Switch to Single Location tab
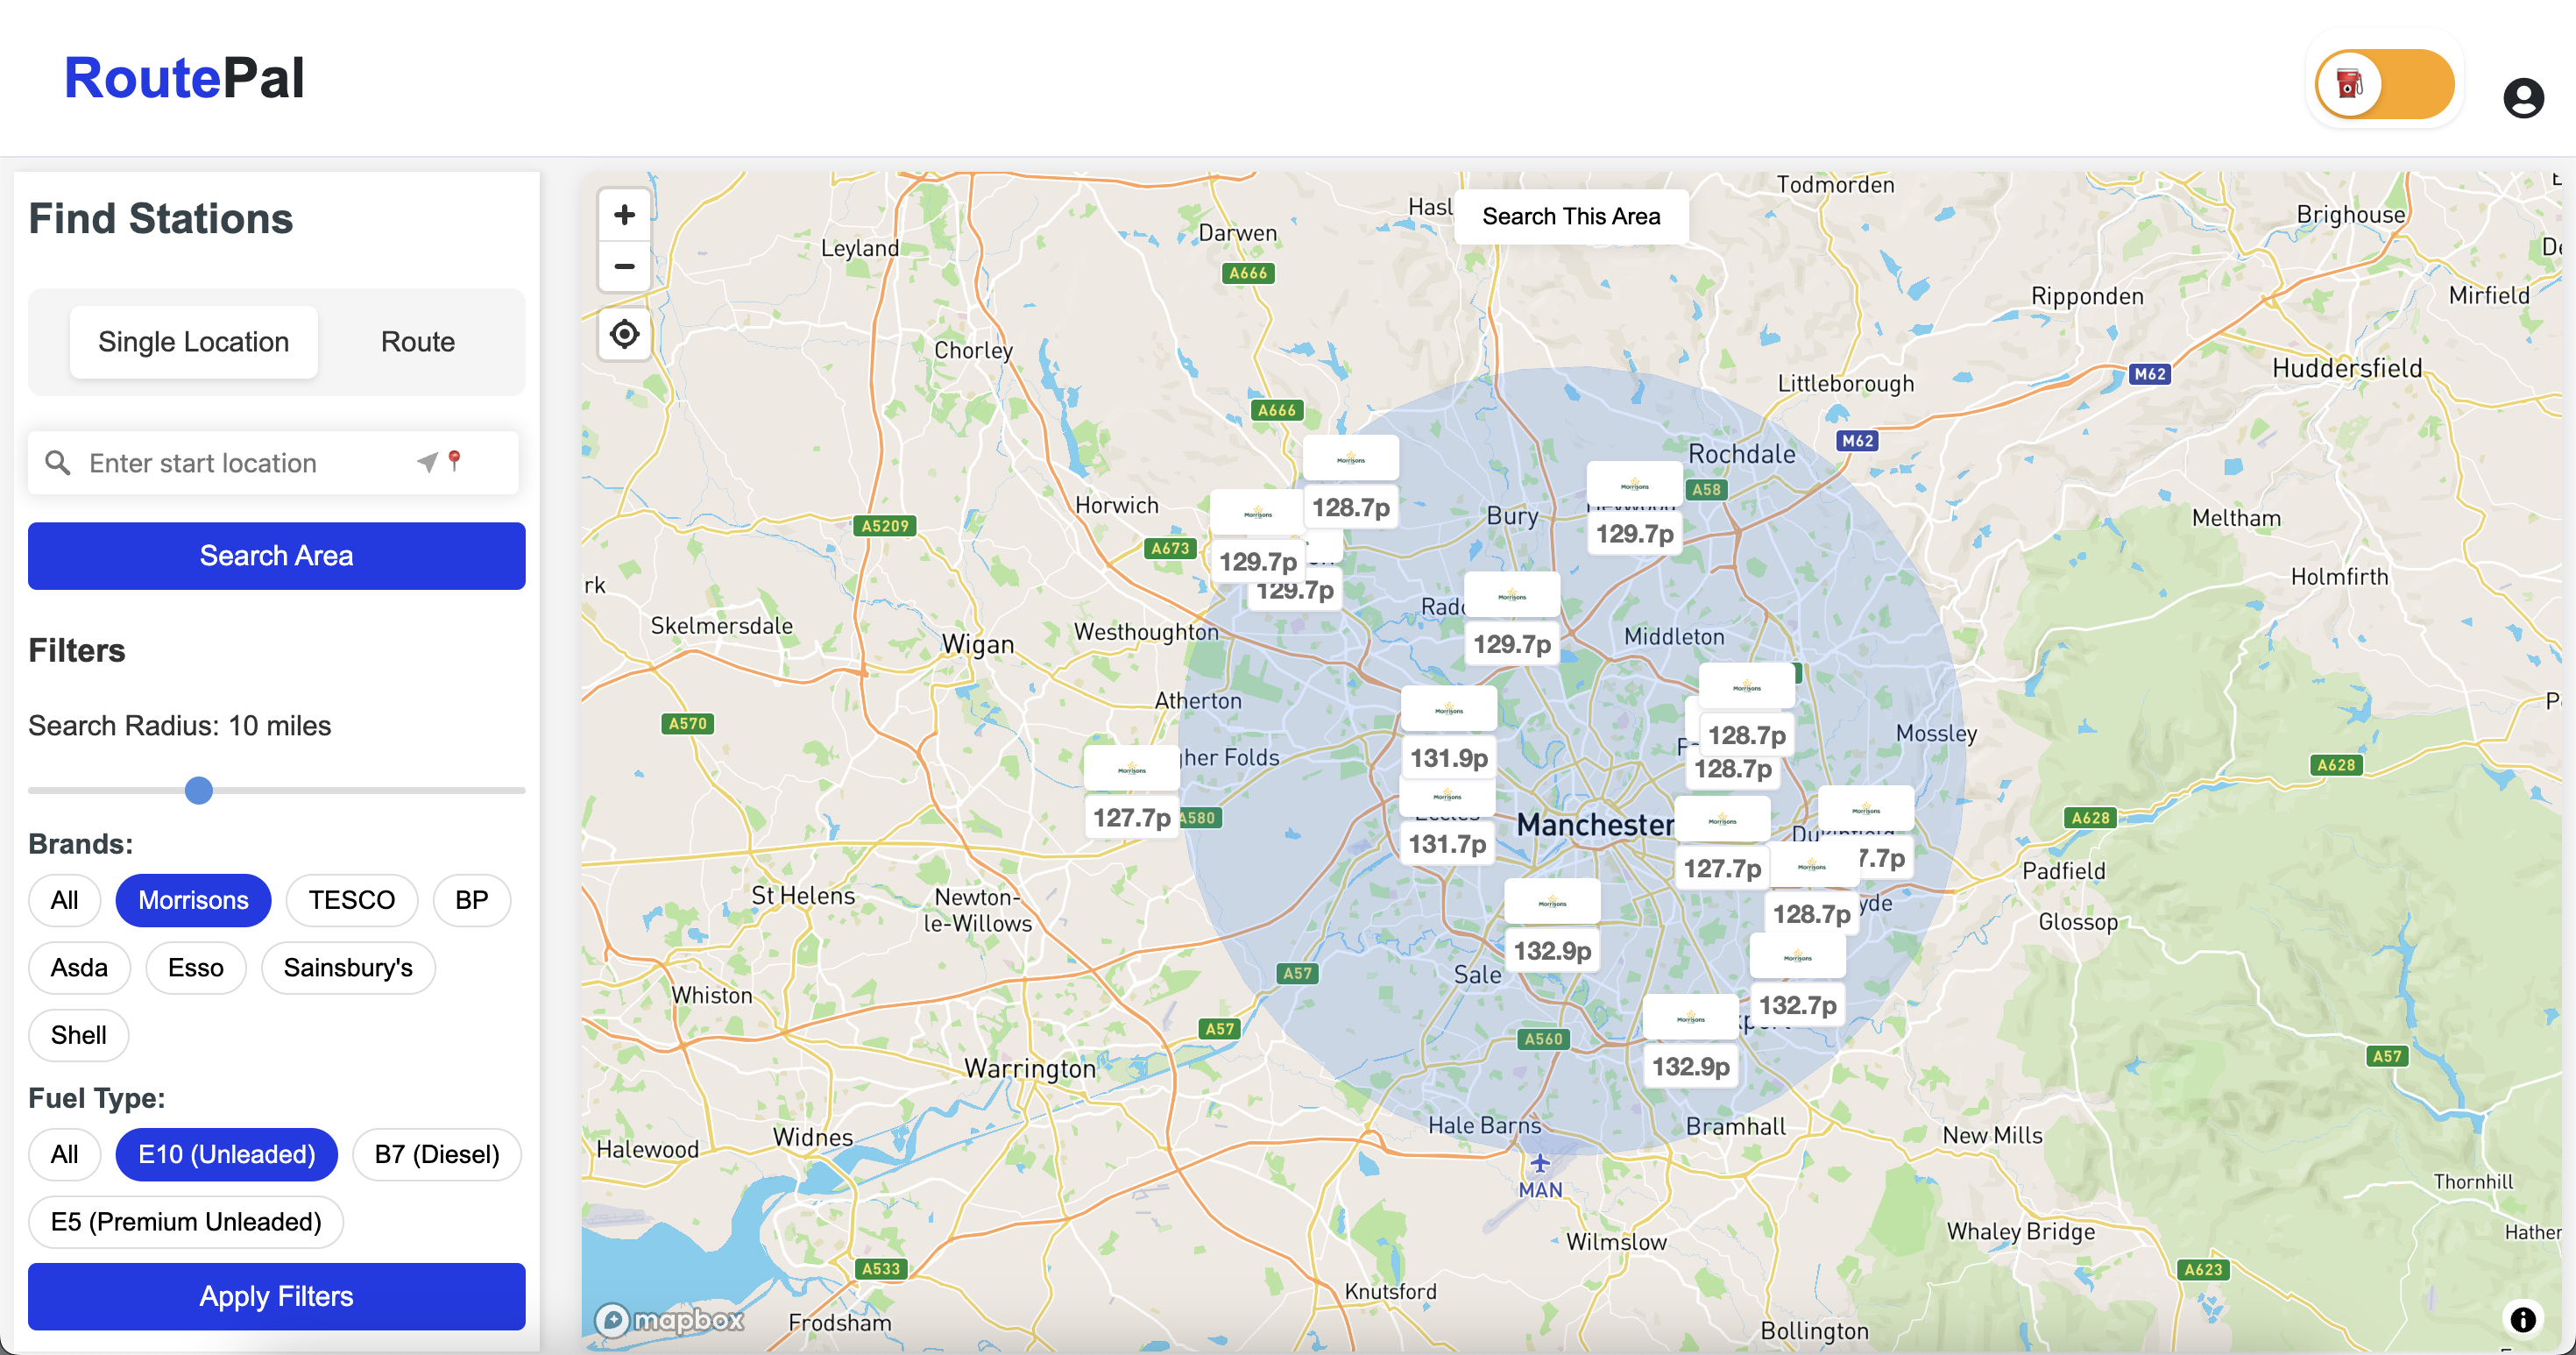The image size is (2576, 1355). [194, 342]
